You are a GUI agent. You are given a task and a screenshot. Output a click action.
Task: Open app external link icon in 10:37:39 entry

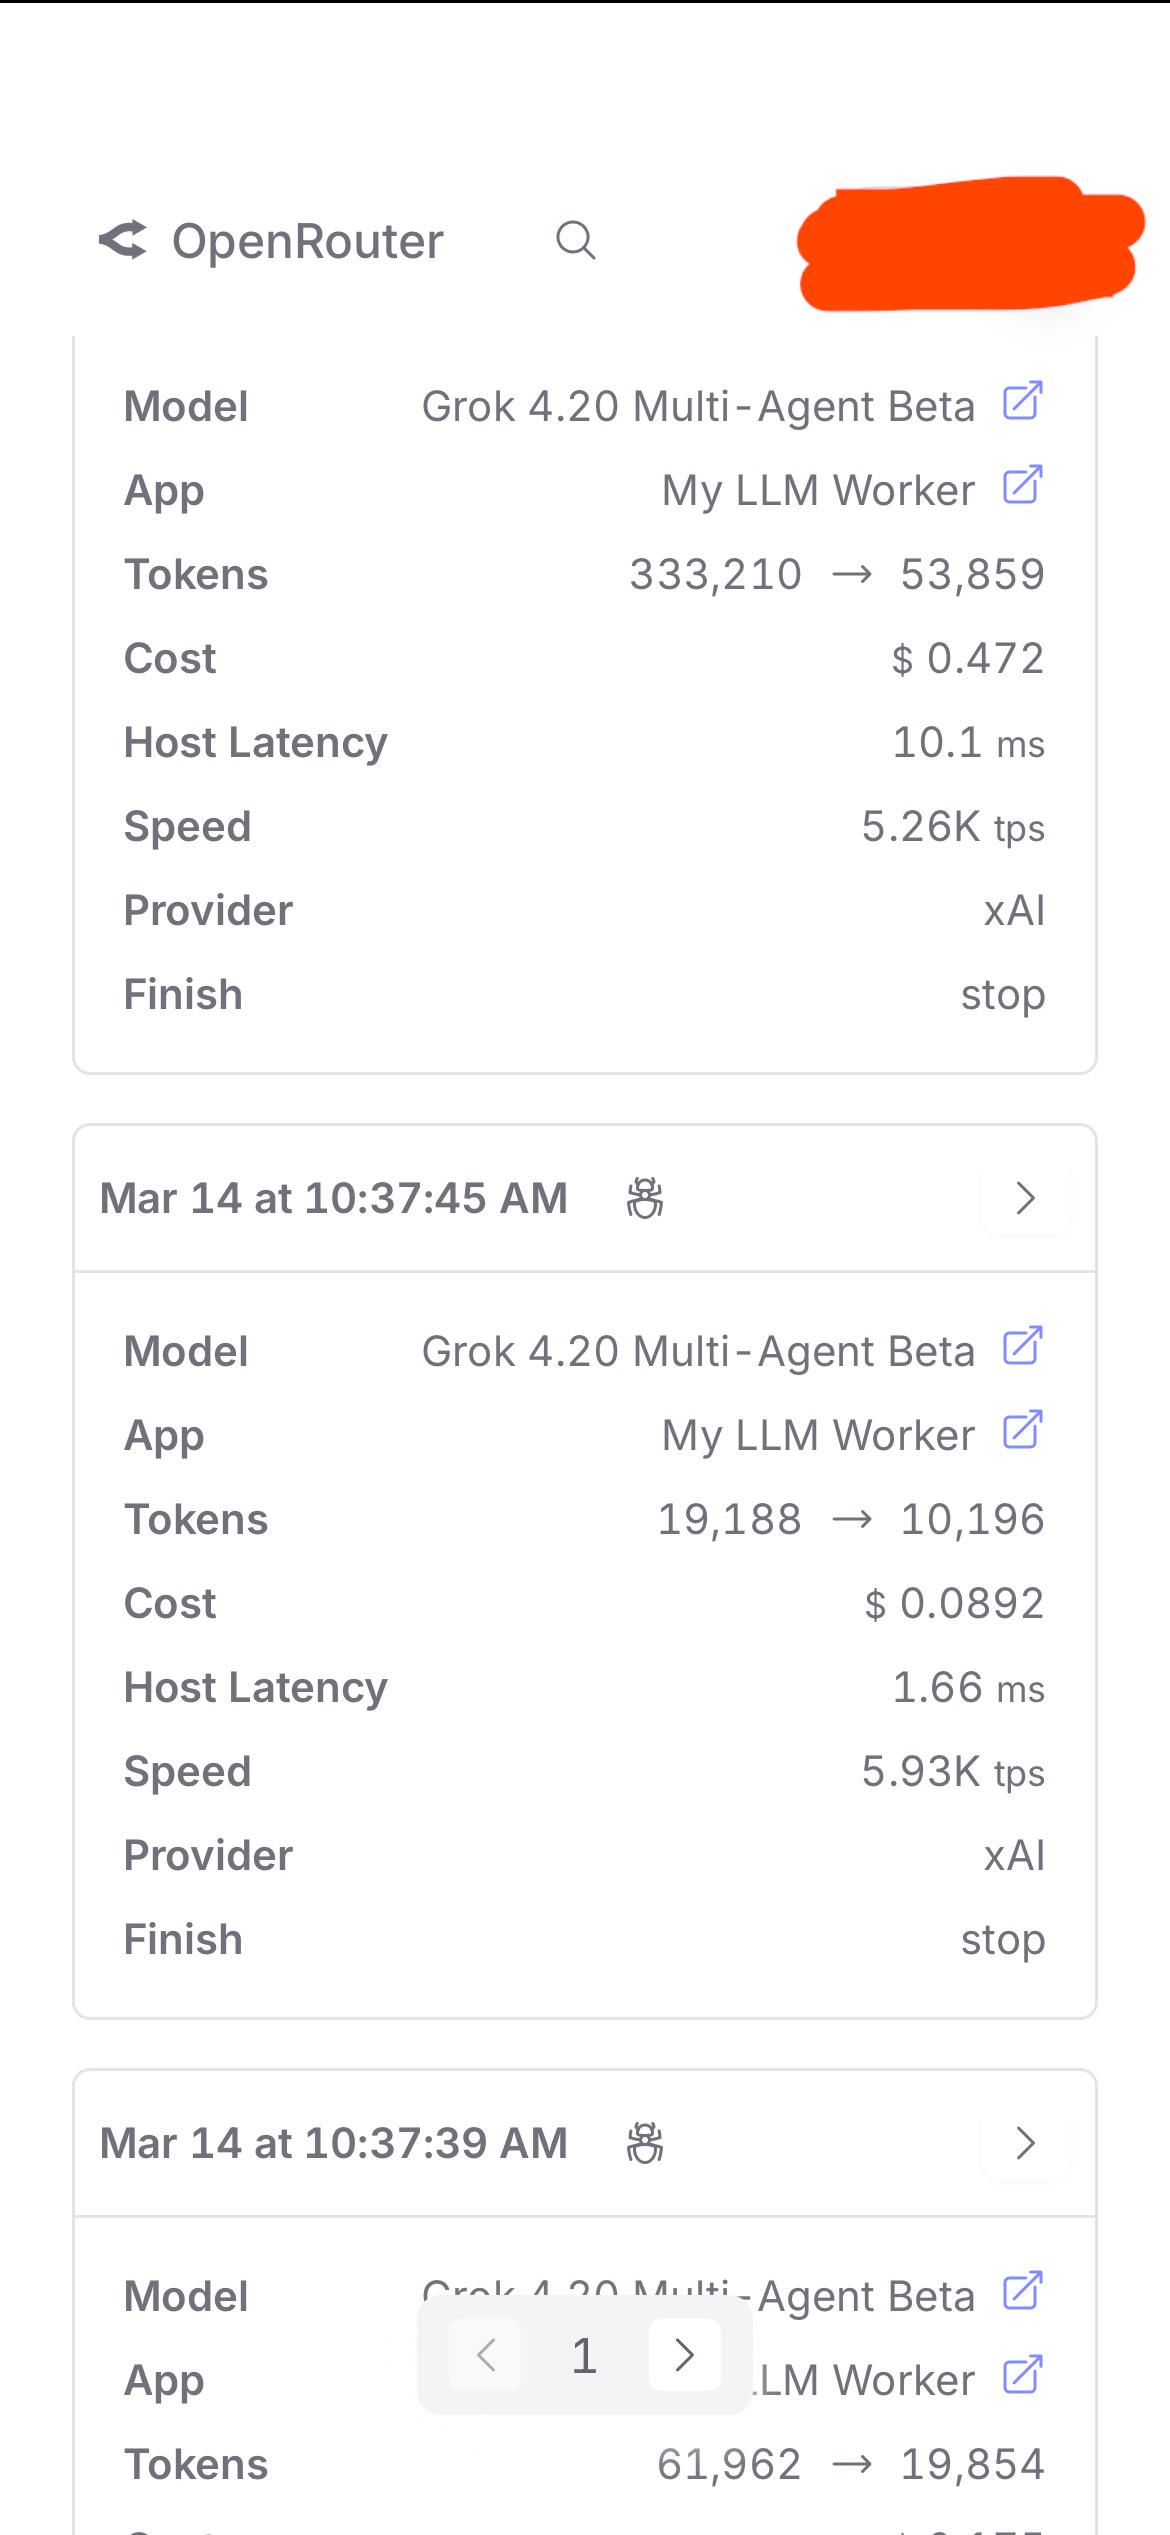point(1022,2376)
